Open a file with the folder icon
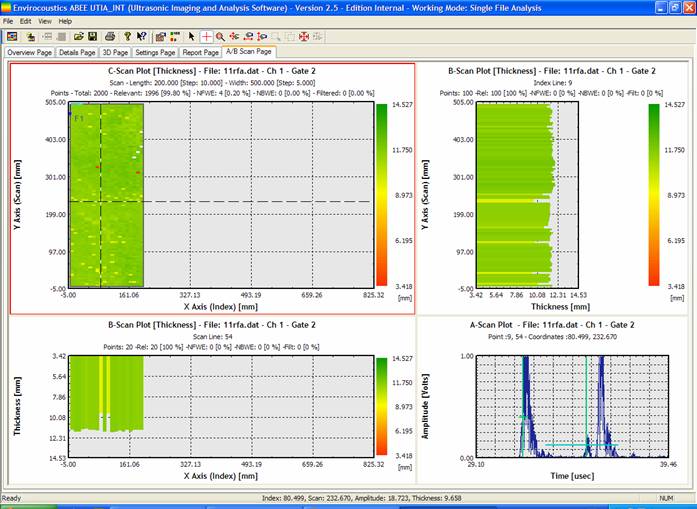The width and height of the screenshot is (697, 509). tap(79, 36)
